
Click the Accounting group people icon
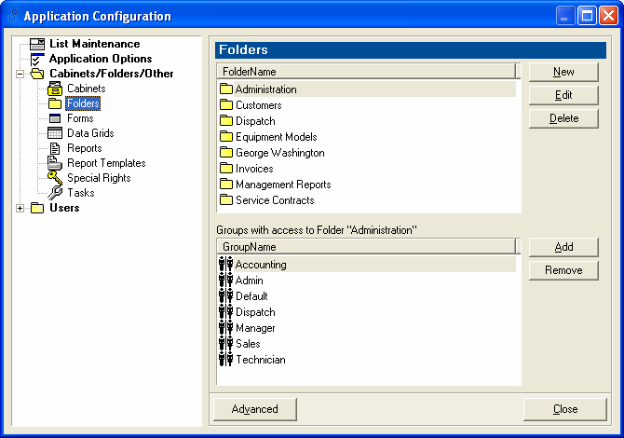pyautogui.click(x=226, y=264)
